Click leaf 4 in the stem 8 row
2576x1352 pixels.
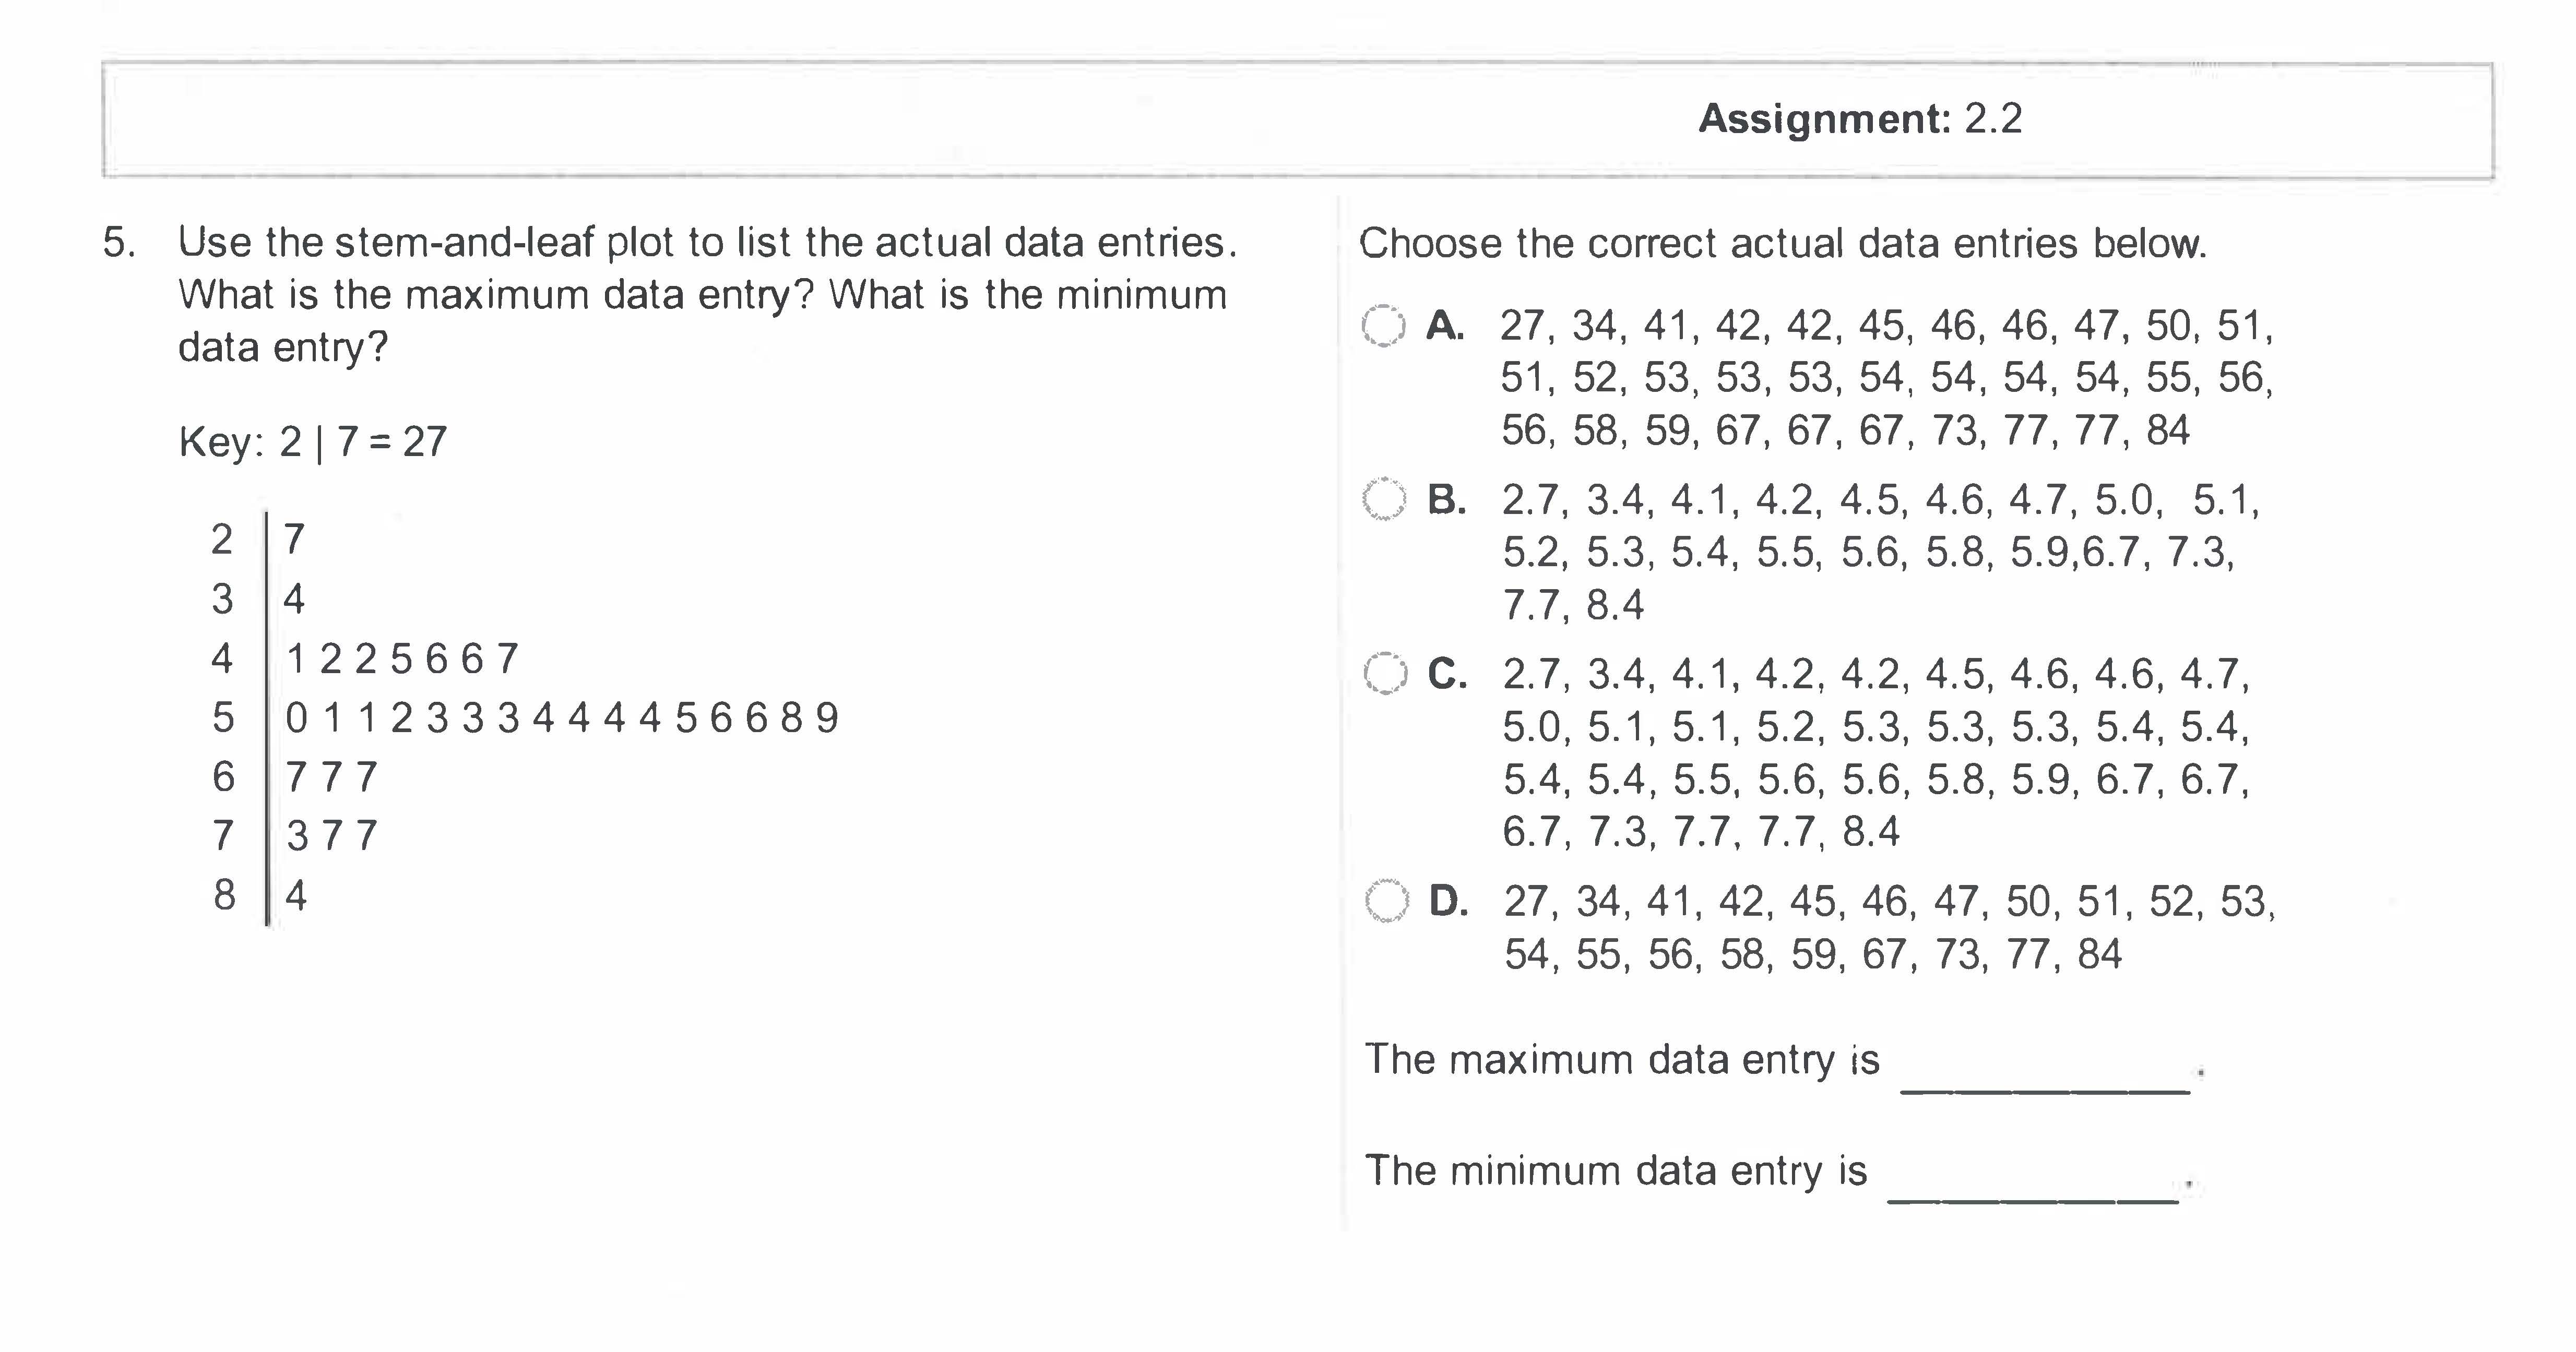296,895
